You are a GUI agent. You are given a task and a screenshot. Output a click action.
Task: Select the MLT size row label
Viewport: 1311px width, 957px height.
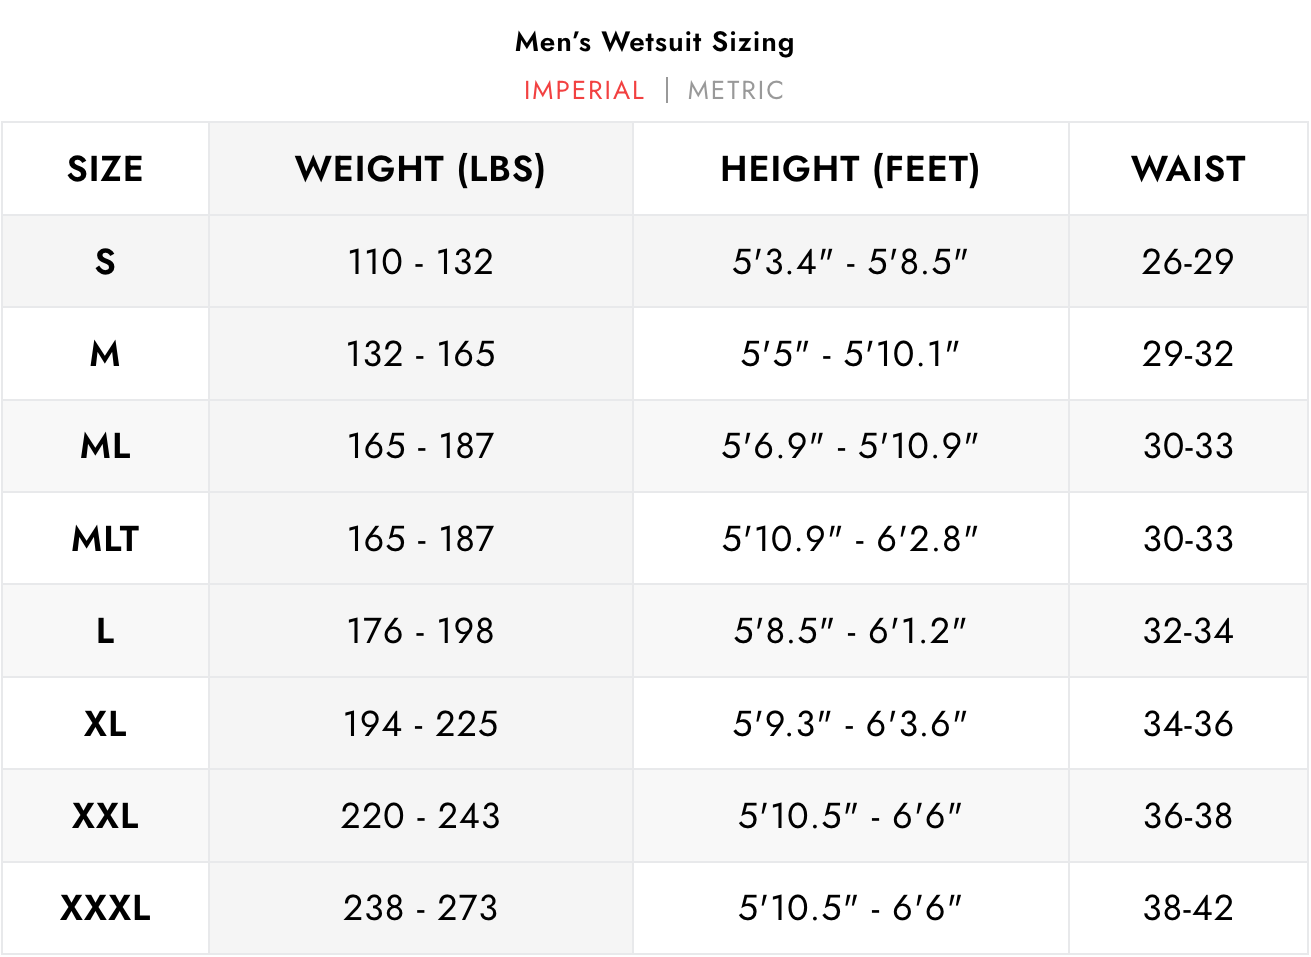pyautogui.click(x=105, y=539)
